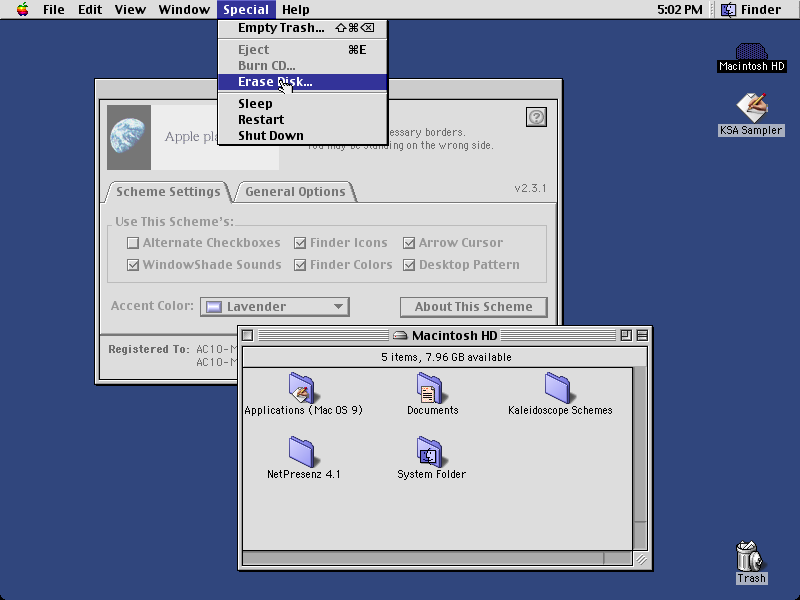
Task: Switch to the Scheme Settings tab
Action: click(168, 192)
